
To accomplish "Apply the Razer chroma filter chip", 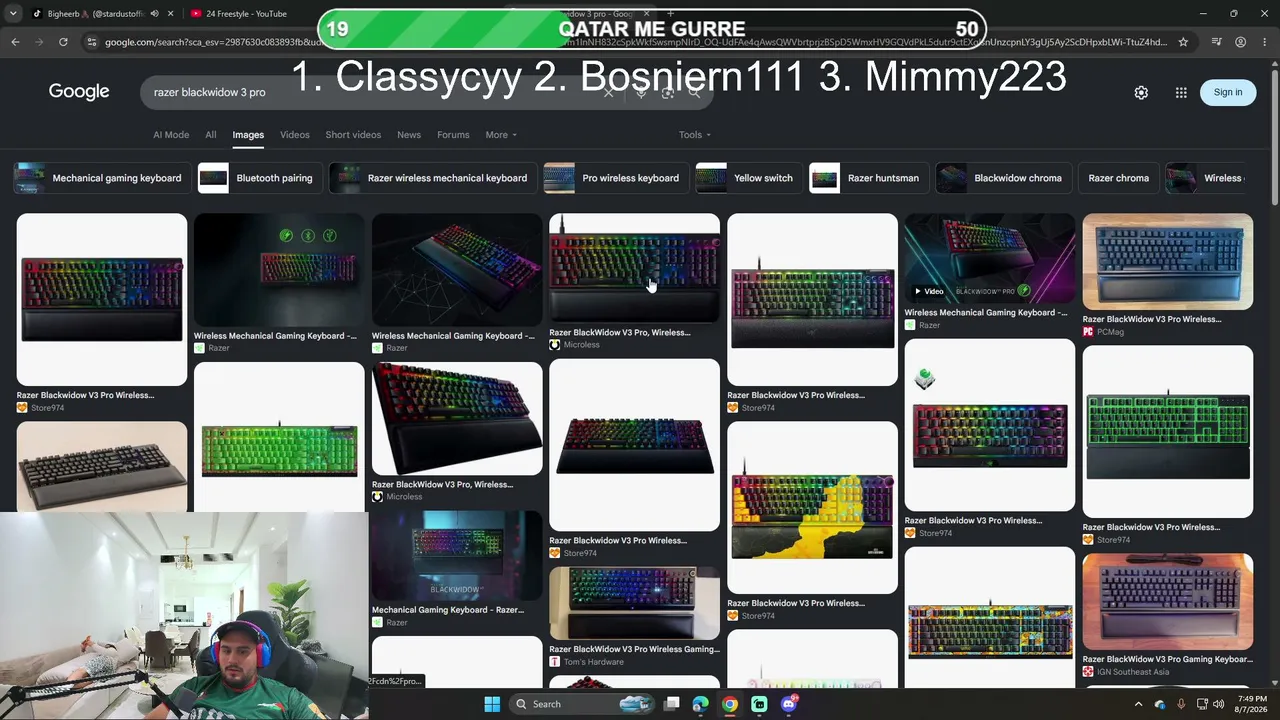I will [x=1119, y=178].
